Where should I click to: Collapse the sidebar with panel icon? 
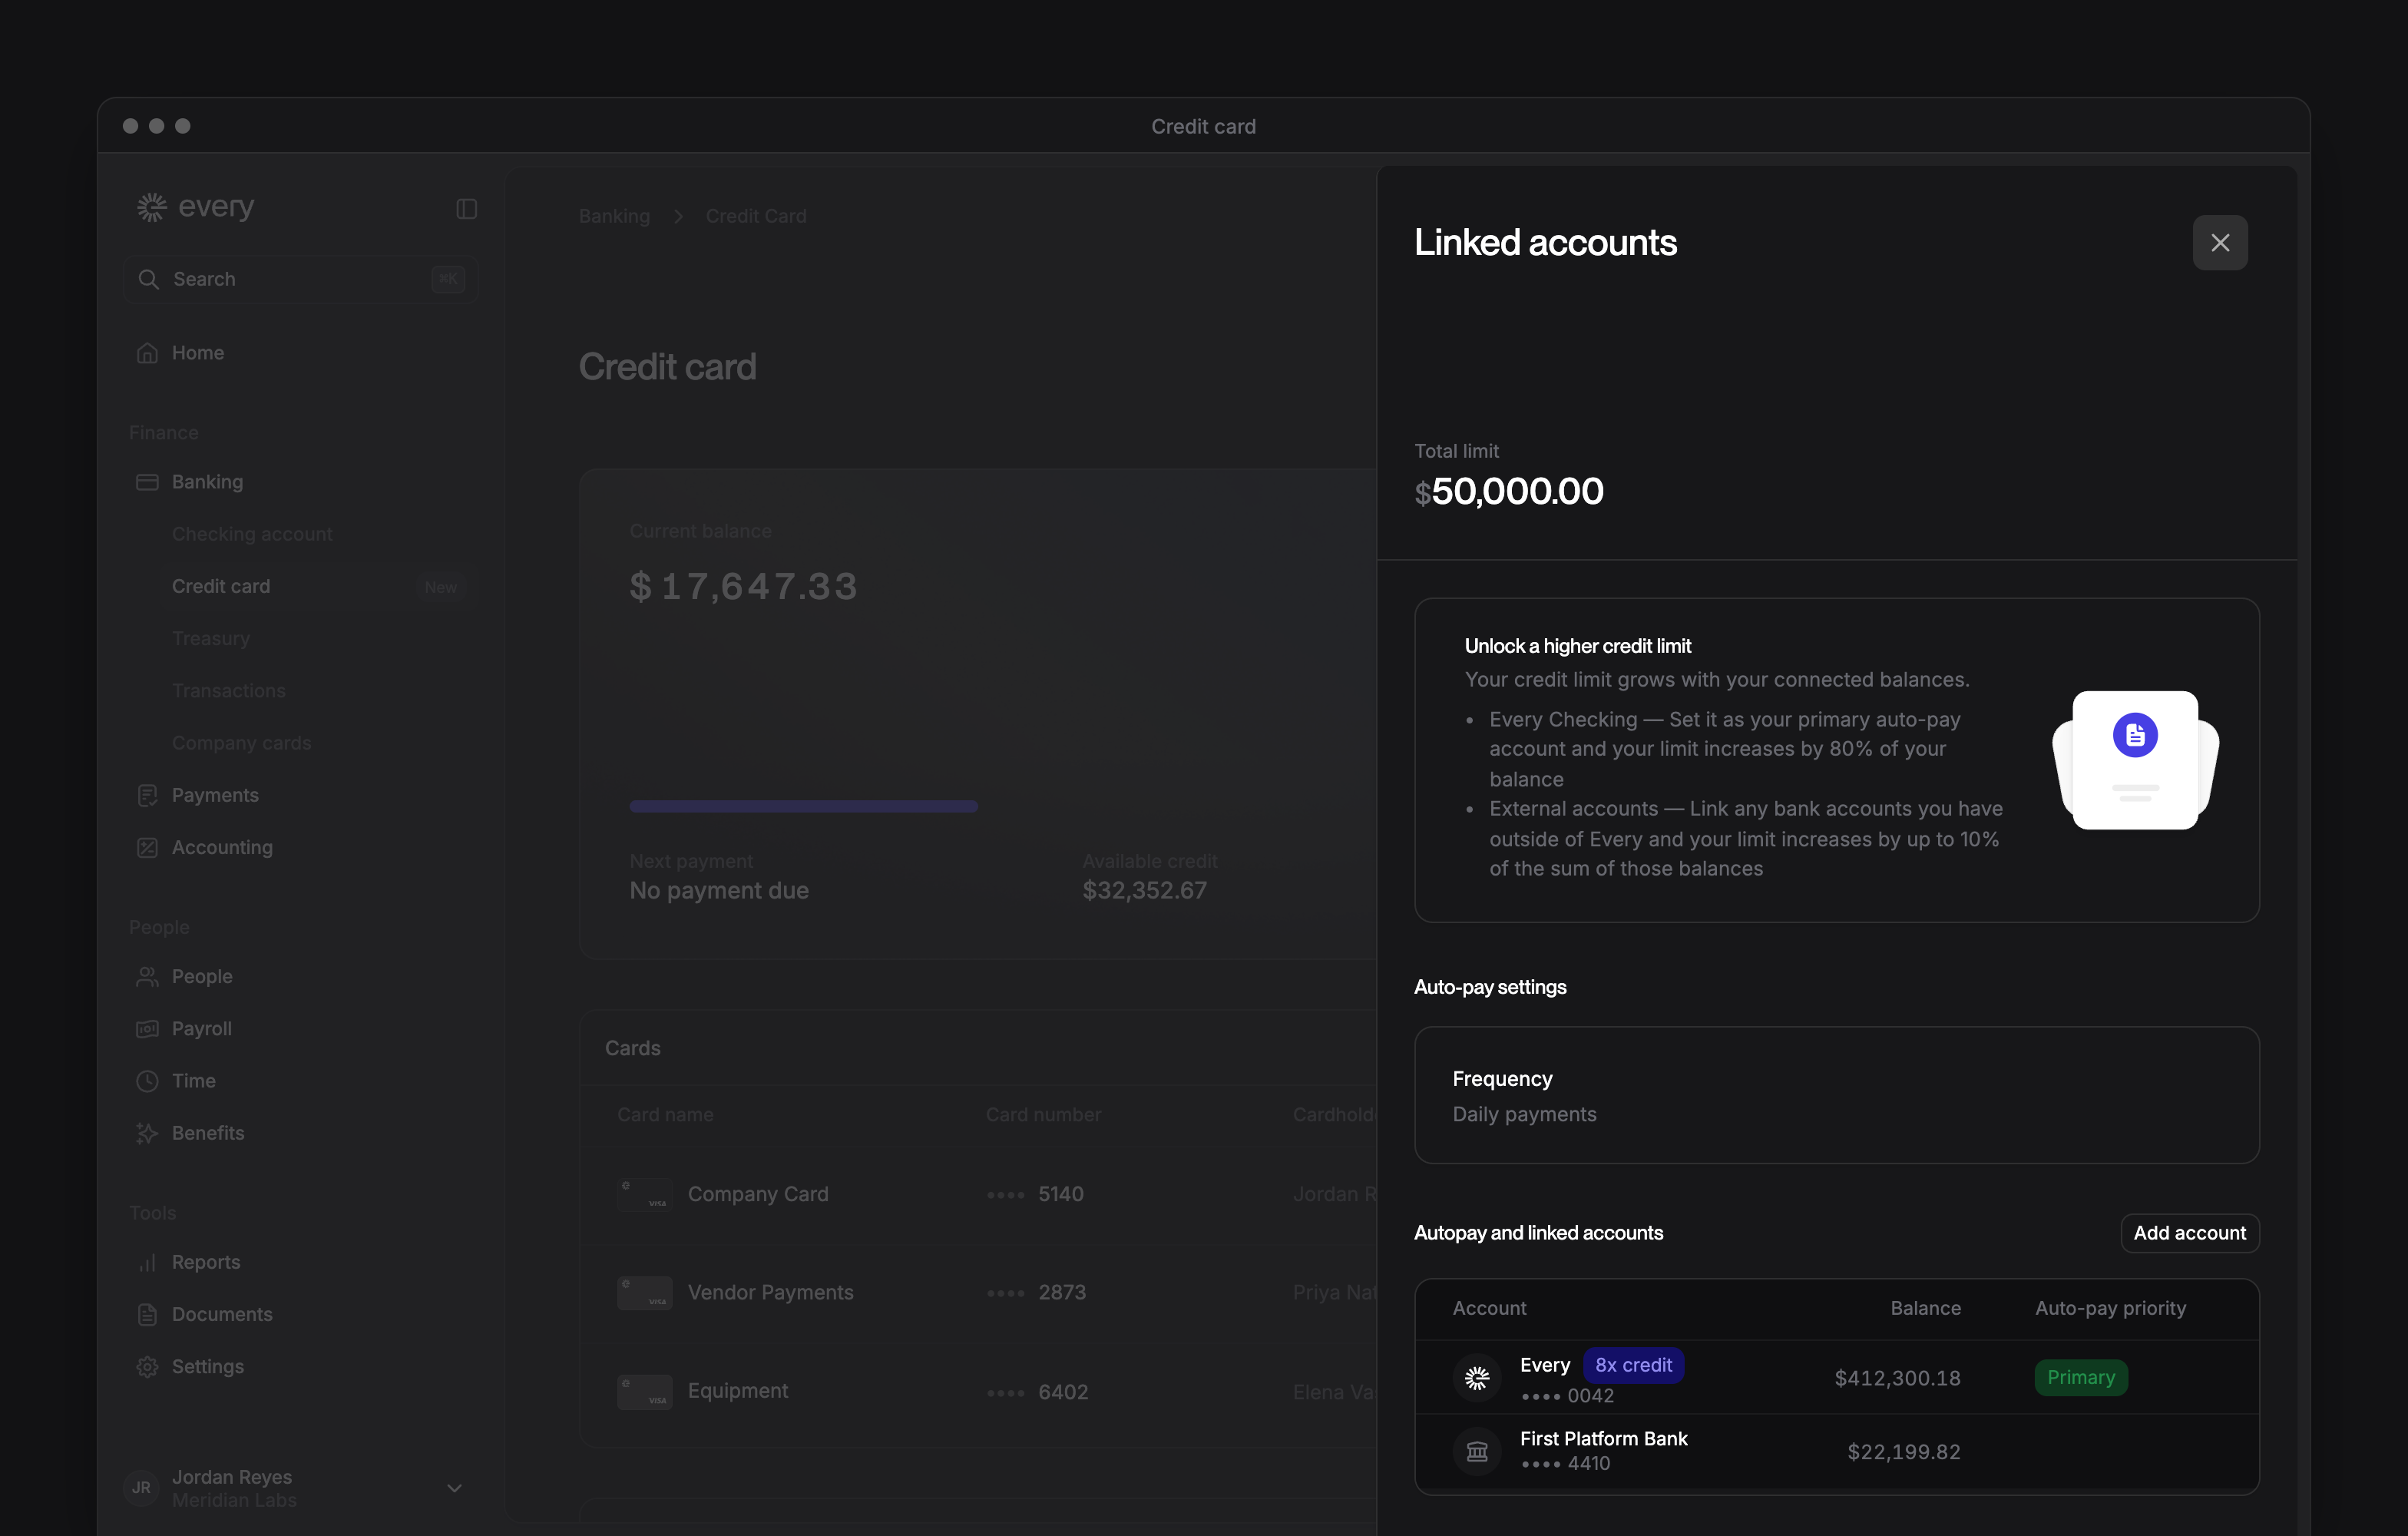pos(466,209)
